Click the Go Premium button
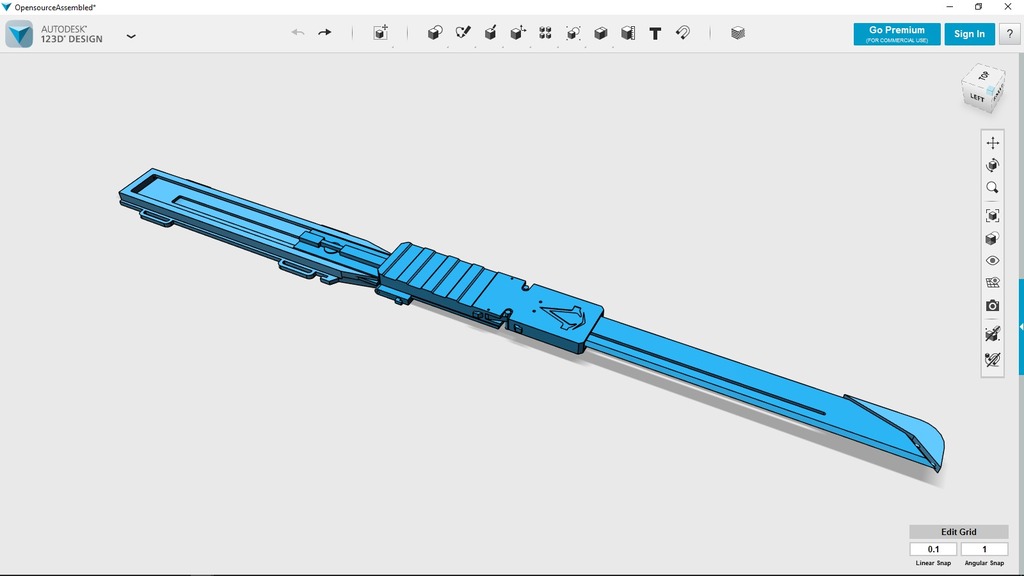This screenshot has width=1024, height=576. [x=896, y=34]
